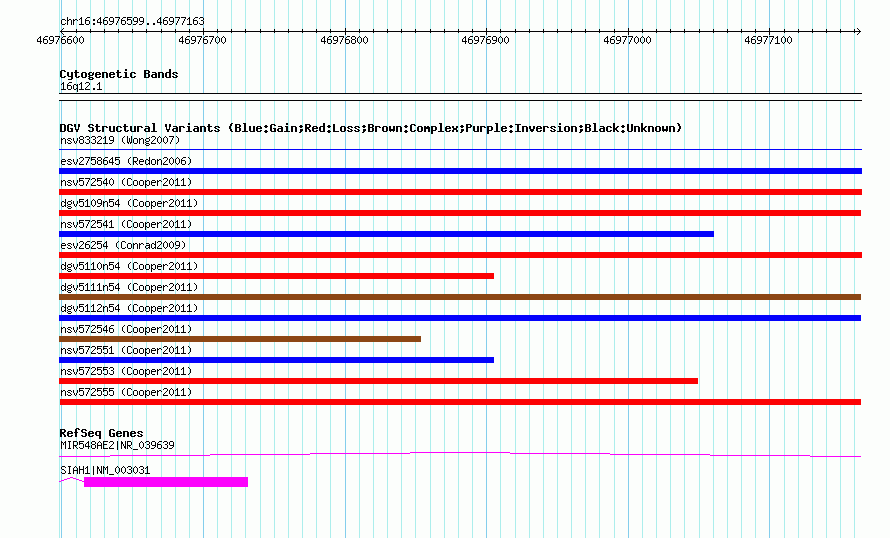Click the DGV Structural Variants track heading

(371, 128)
